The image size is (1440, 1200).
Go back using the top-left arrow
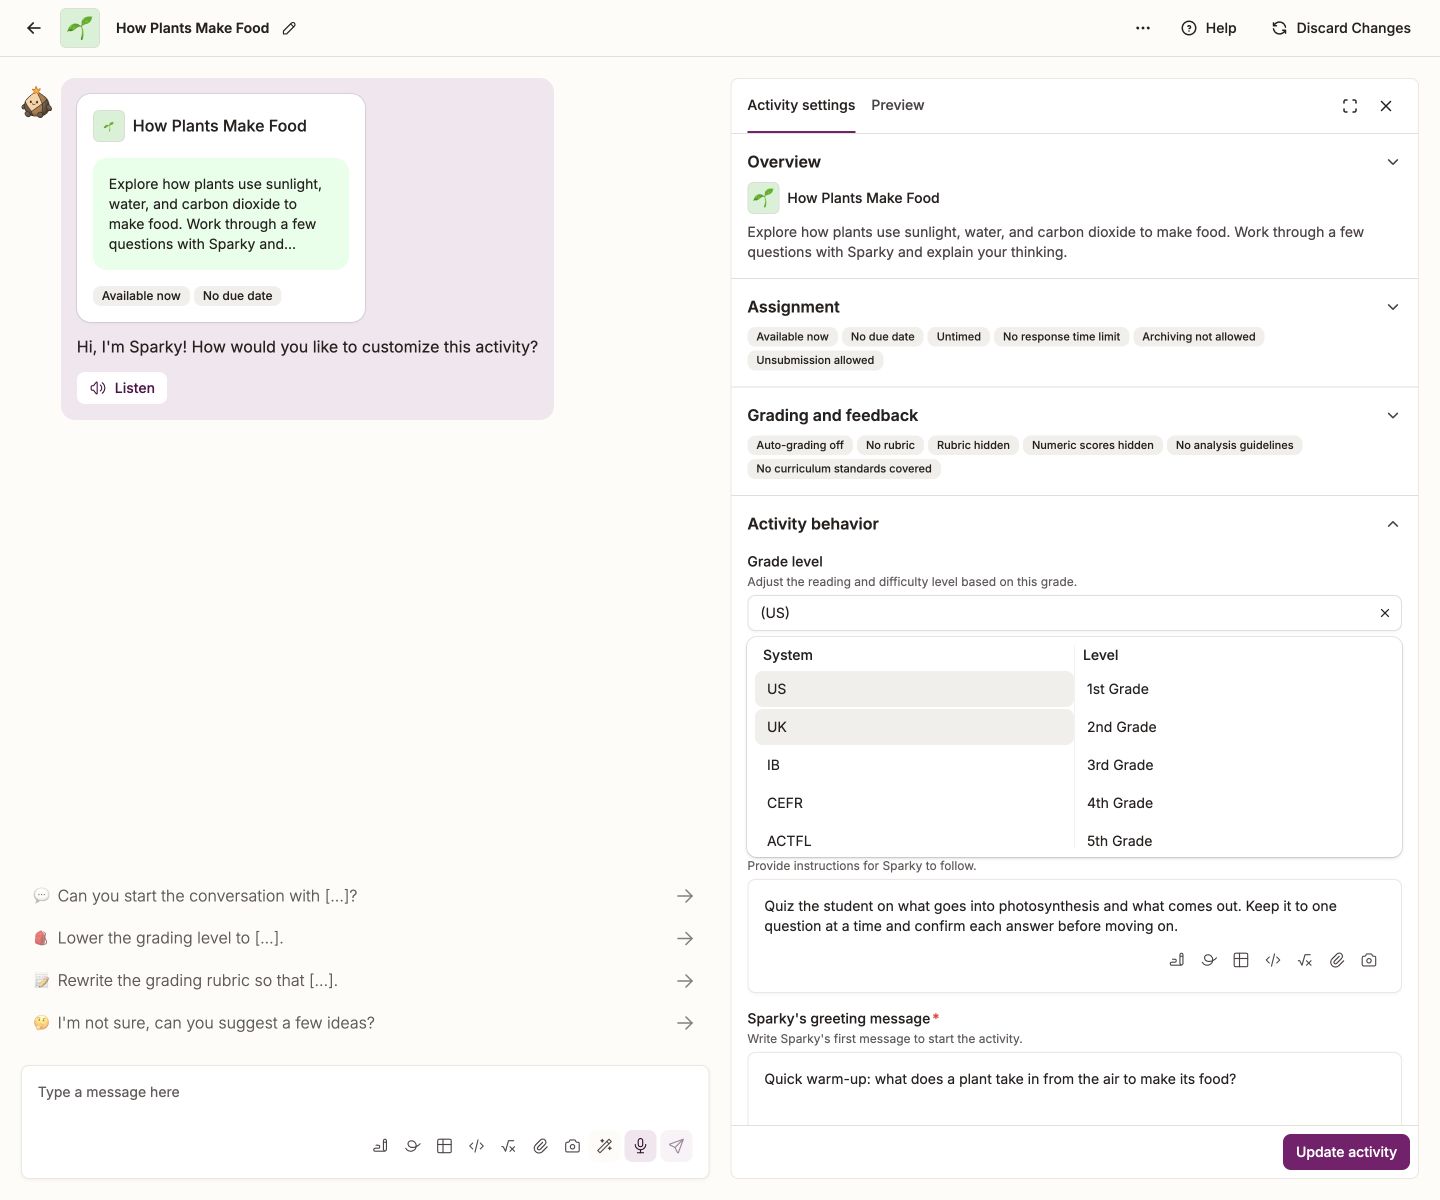click(x=34, y=28)
